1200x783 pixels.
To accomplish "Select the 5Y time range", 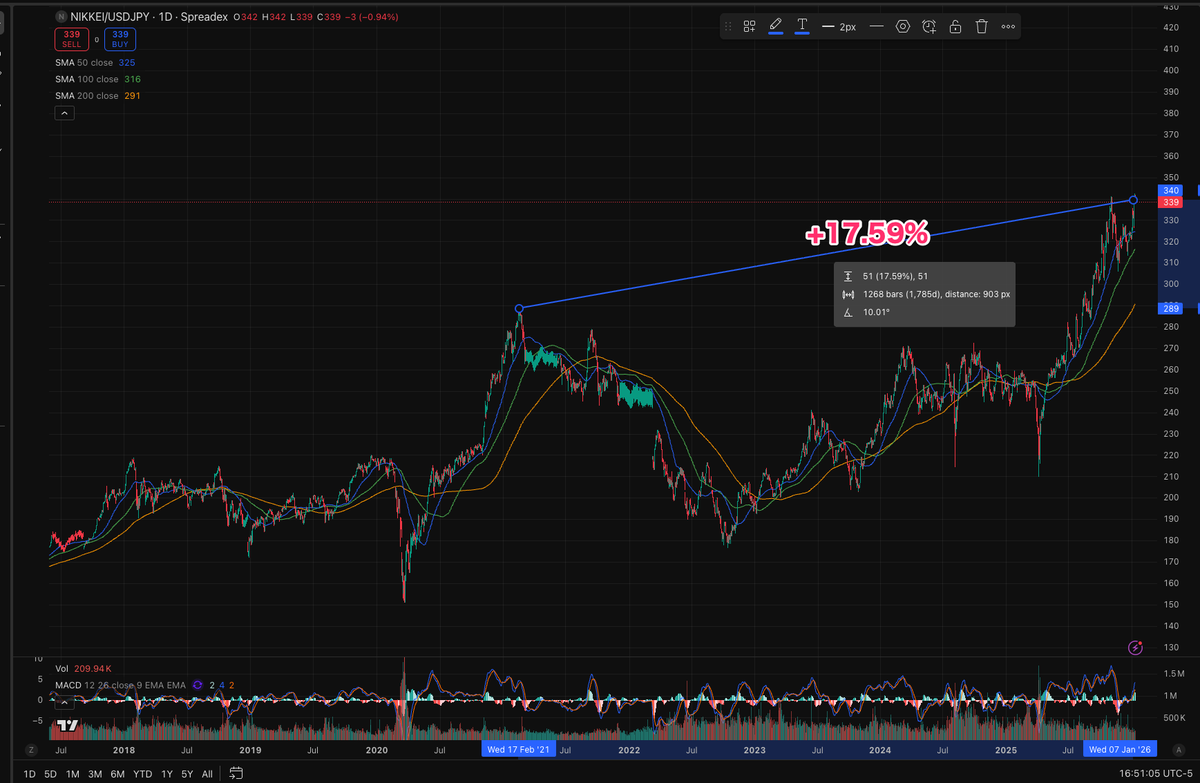I will coord(187,774).
